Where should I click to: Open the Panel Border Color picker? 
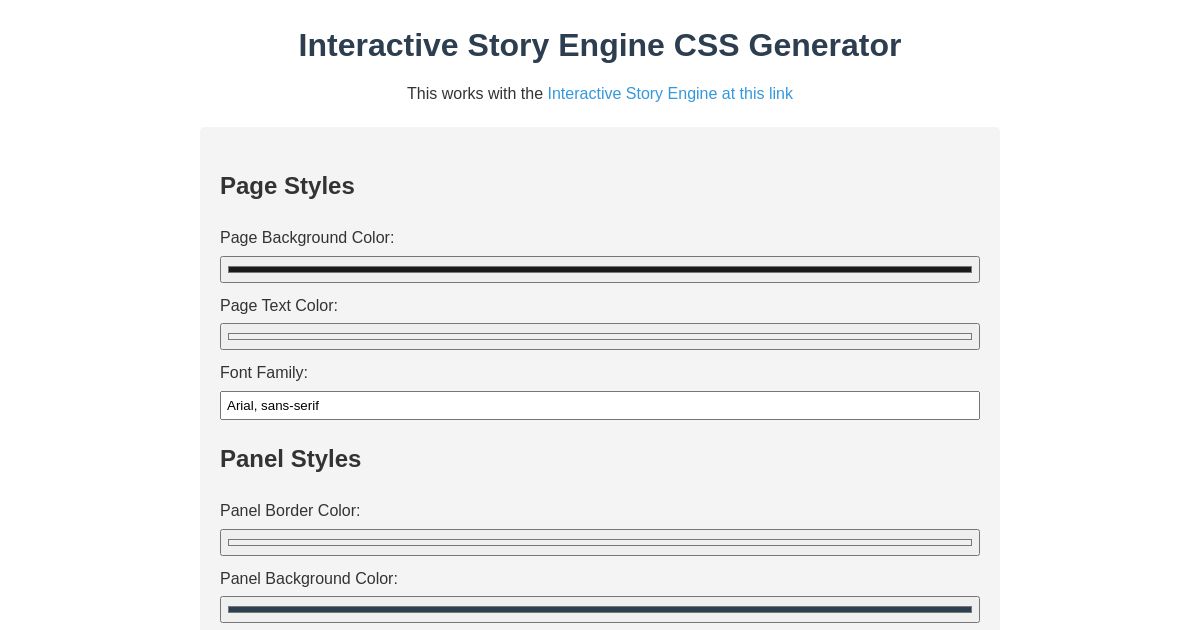pos(600,542)
